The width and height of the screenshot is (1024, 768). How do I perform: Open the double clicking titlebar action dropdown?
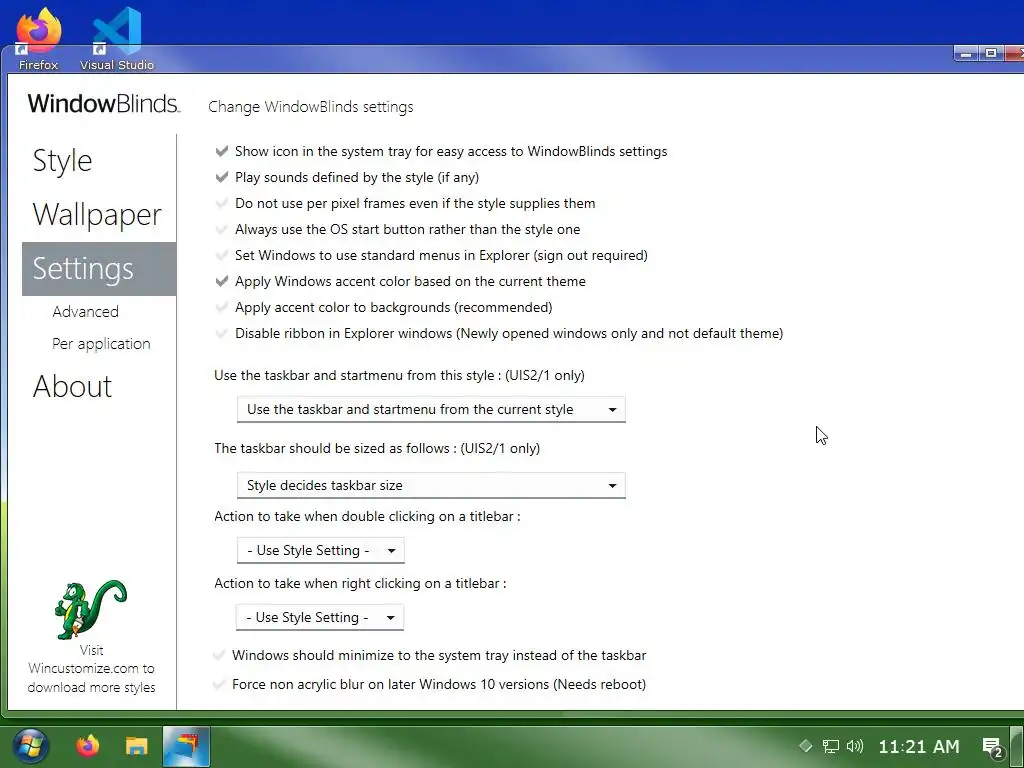click(x=321, y=551)
